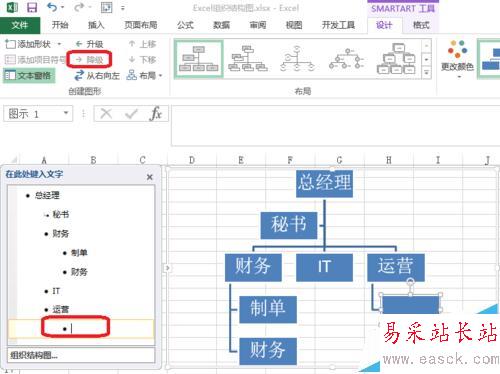Select the 总经理 box in diagram
Image resolution: width=500 pixels, height=374 pixels.
[x=324, y=184]
